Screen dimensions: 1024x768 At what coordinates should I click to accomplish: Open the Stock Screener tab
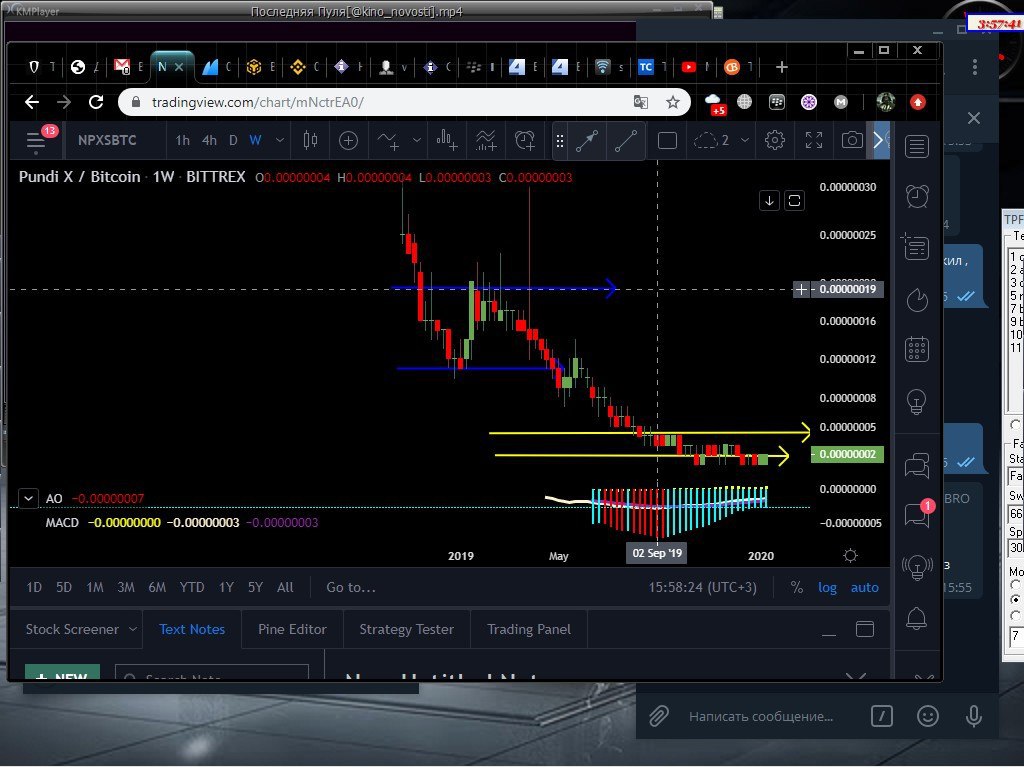click(x=72, y=629)
